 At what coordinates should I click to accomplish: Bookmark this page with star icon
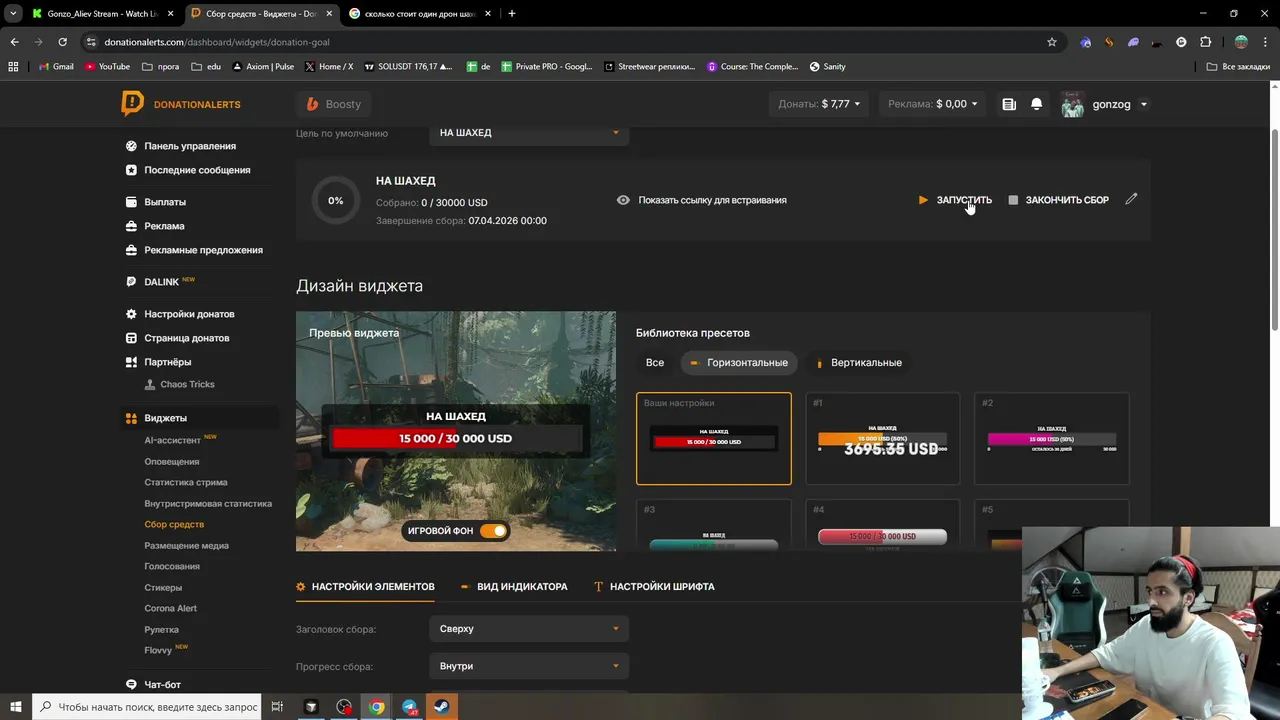pos(1052,42)
